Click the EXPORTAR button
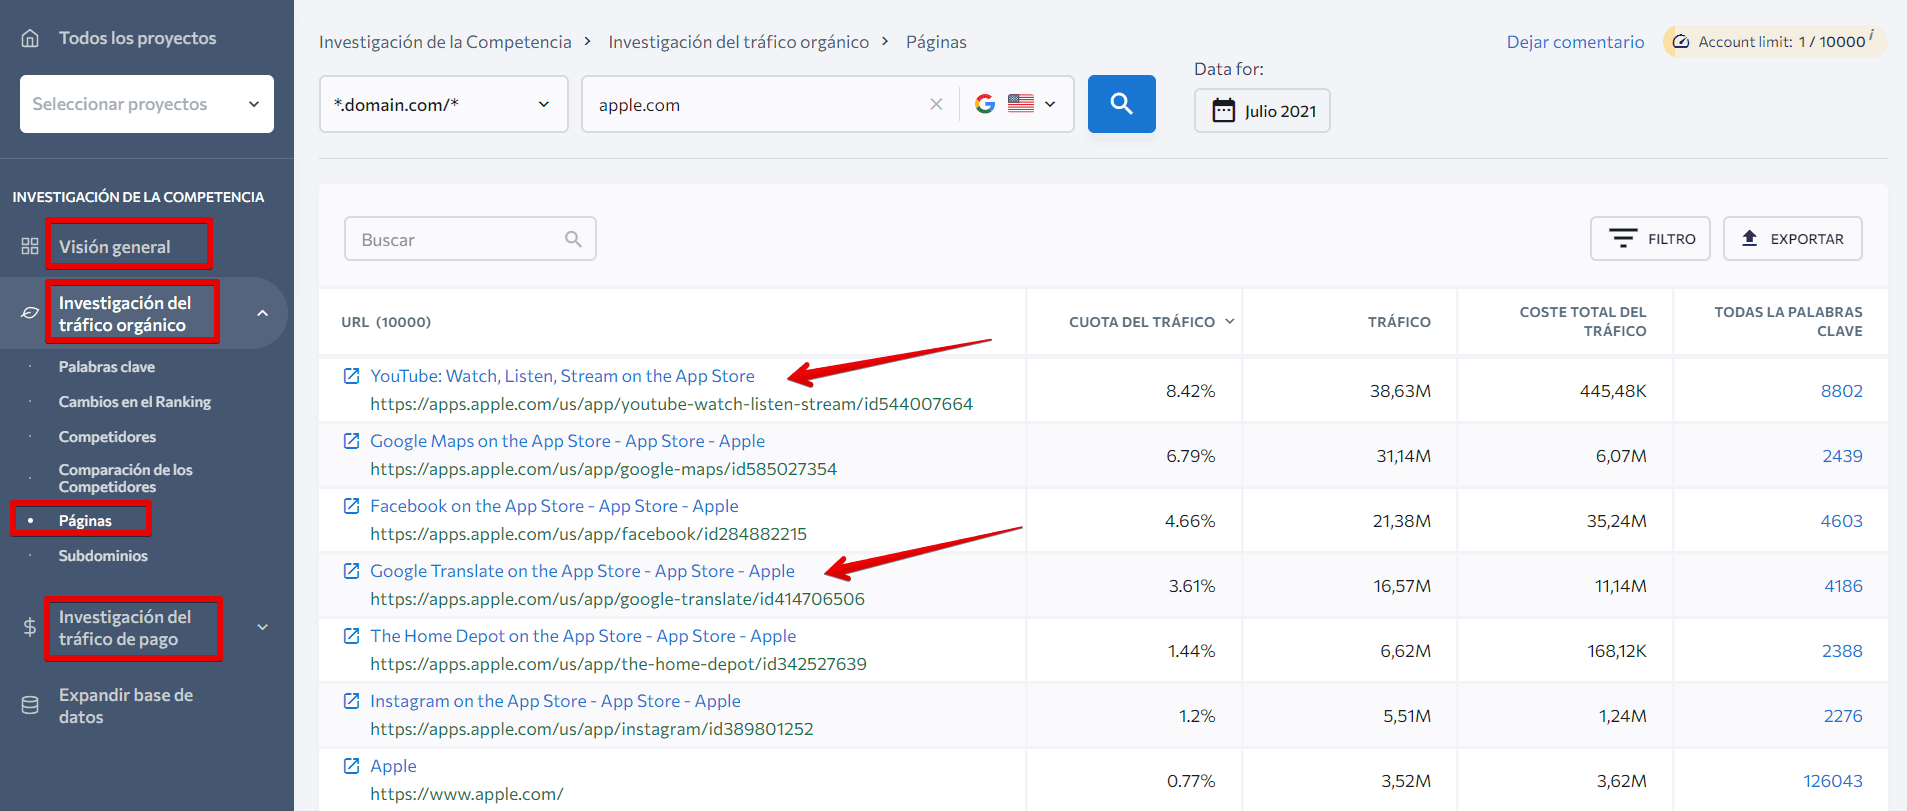The image size is (1907, 811). click(x=1792, y=238)
